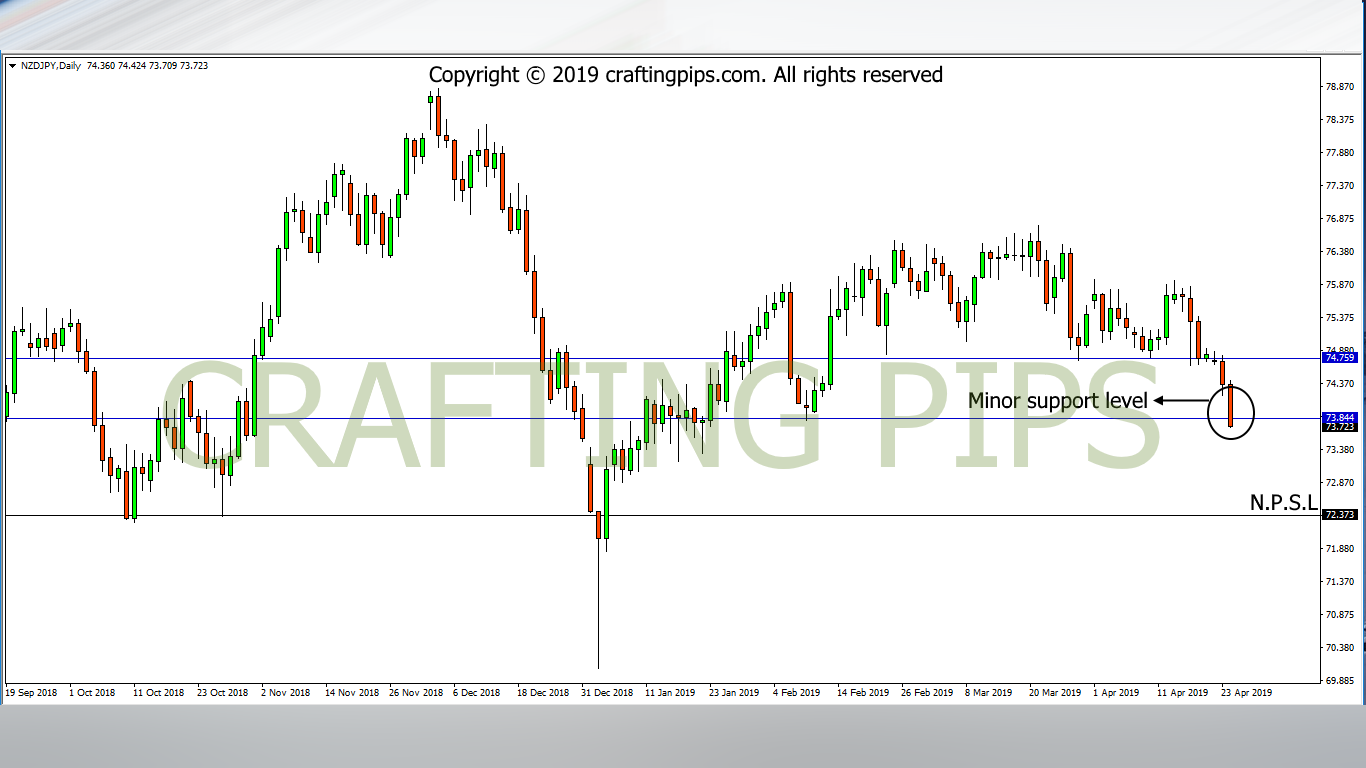This screenshot has width=1366, height=768.
Task: Click the 19 Sep 2018 date label
Action: point(33,692)
